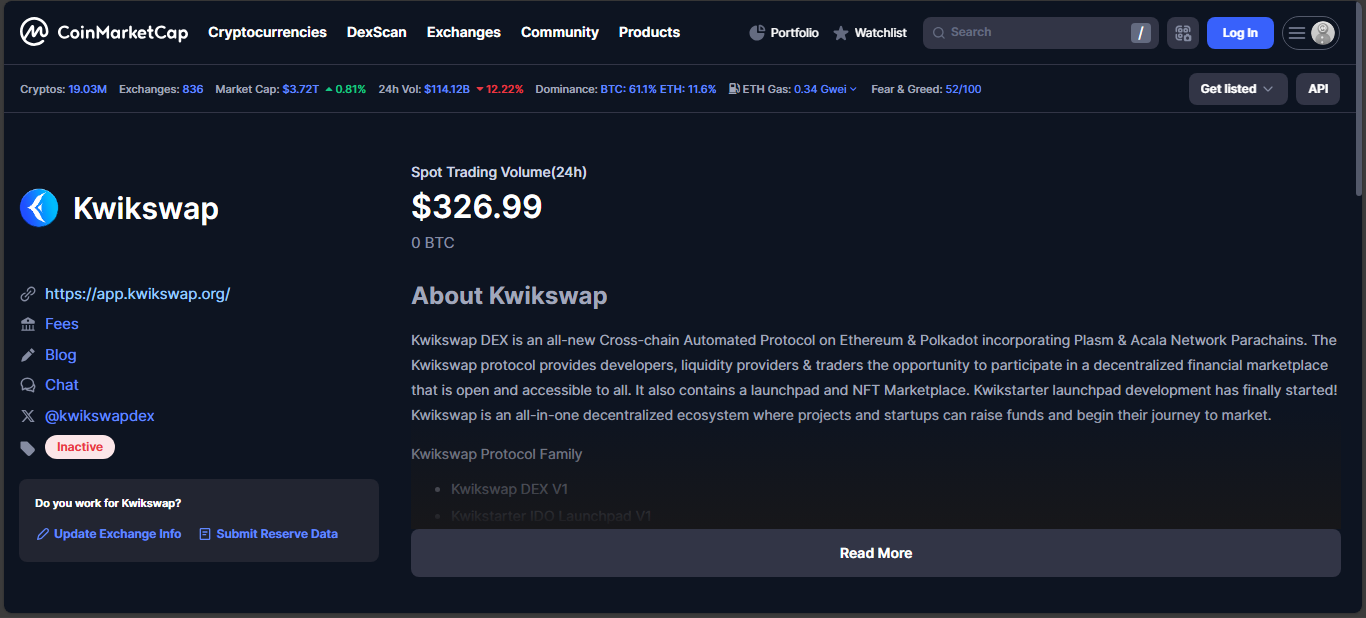Click Update Exchange Info link
This screenshot has height=618, width=1366.
click(x=118, y=534)
